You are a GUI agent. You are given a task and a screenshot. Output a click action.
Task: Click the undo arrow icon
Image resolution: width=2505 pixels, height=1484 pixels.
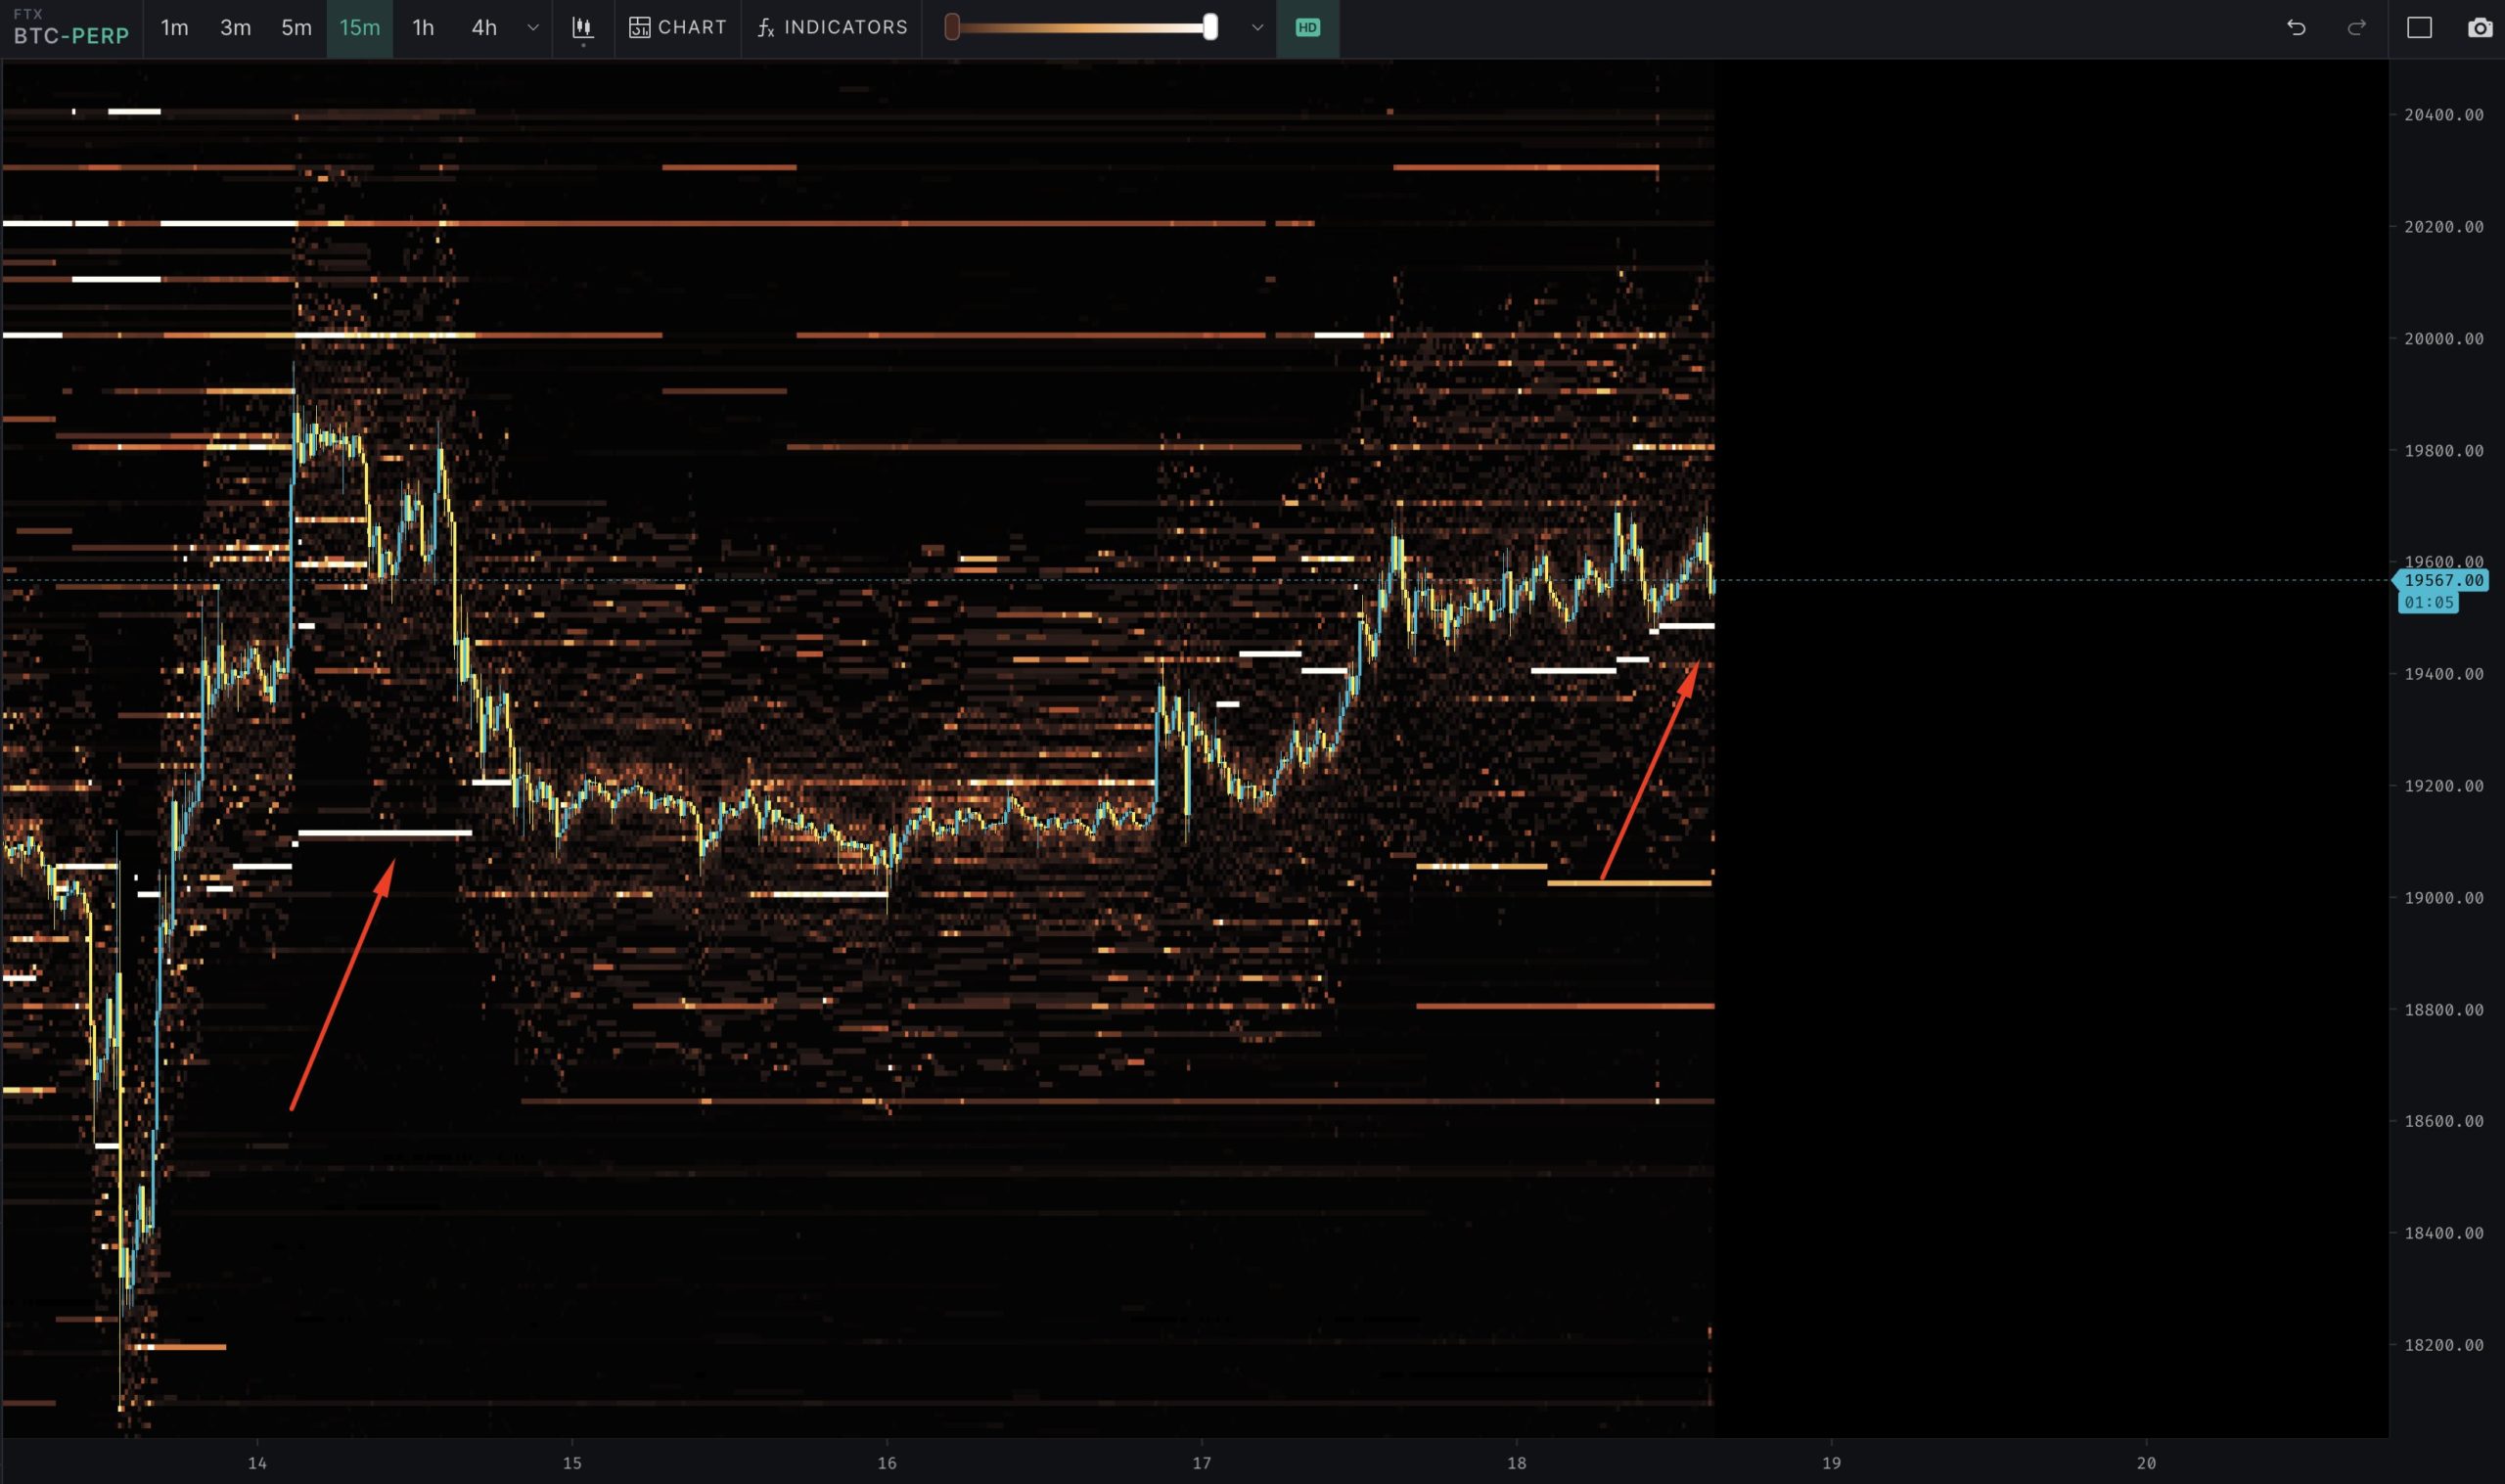pos(2296,28)
